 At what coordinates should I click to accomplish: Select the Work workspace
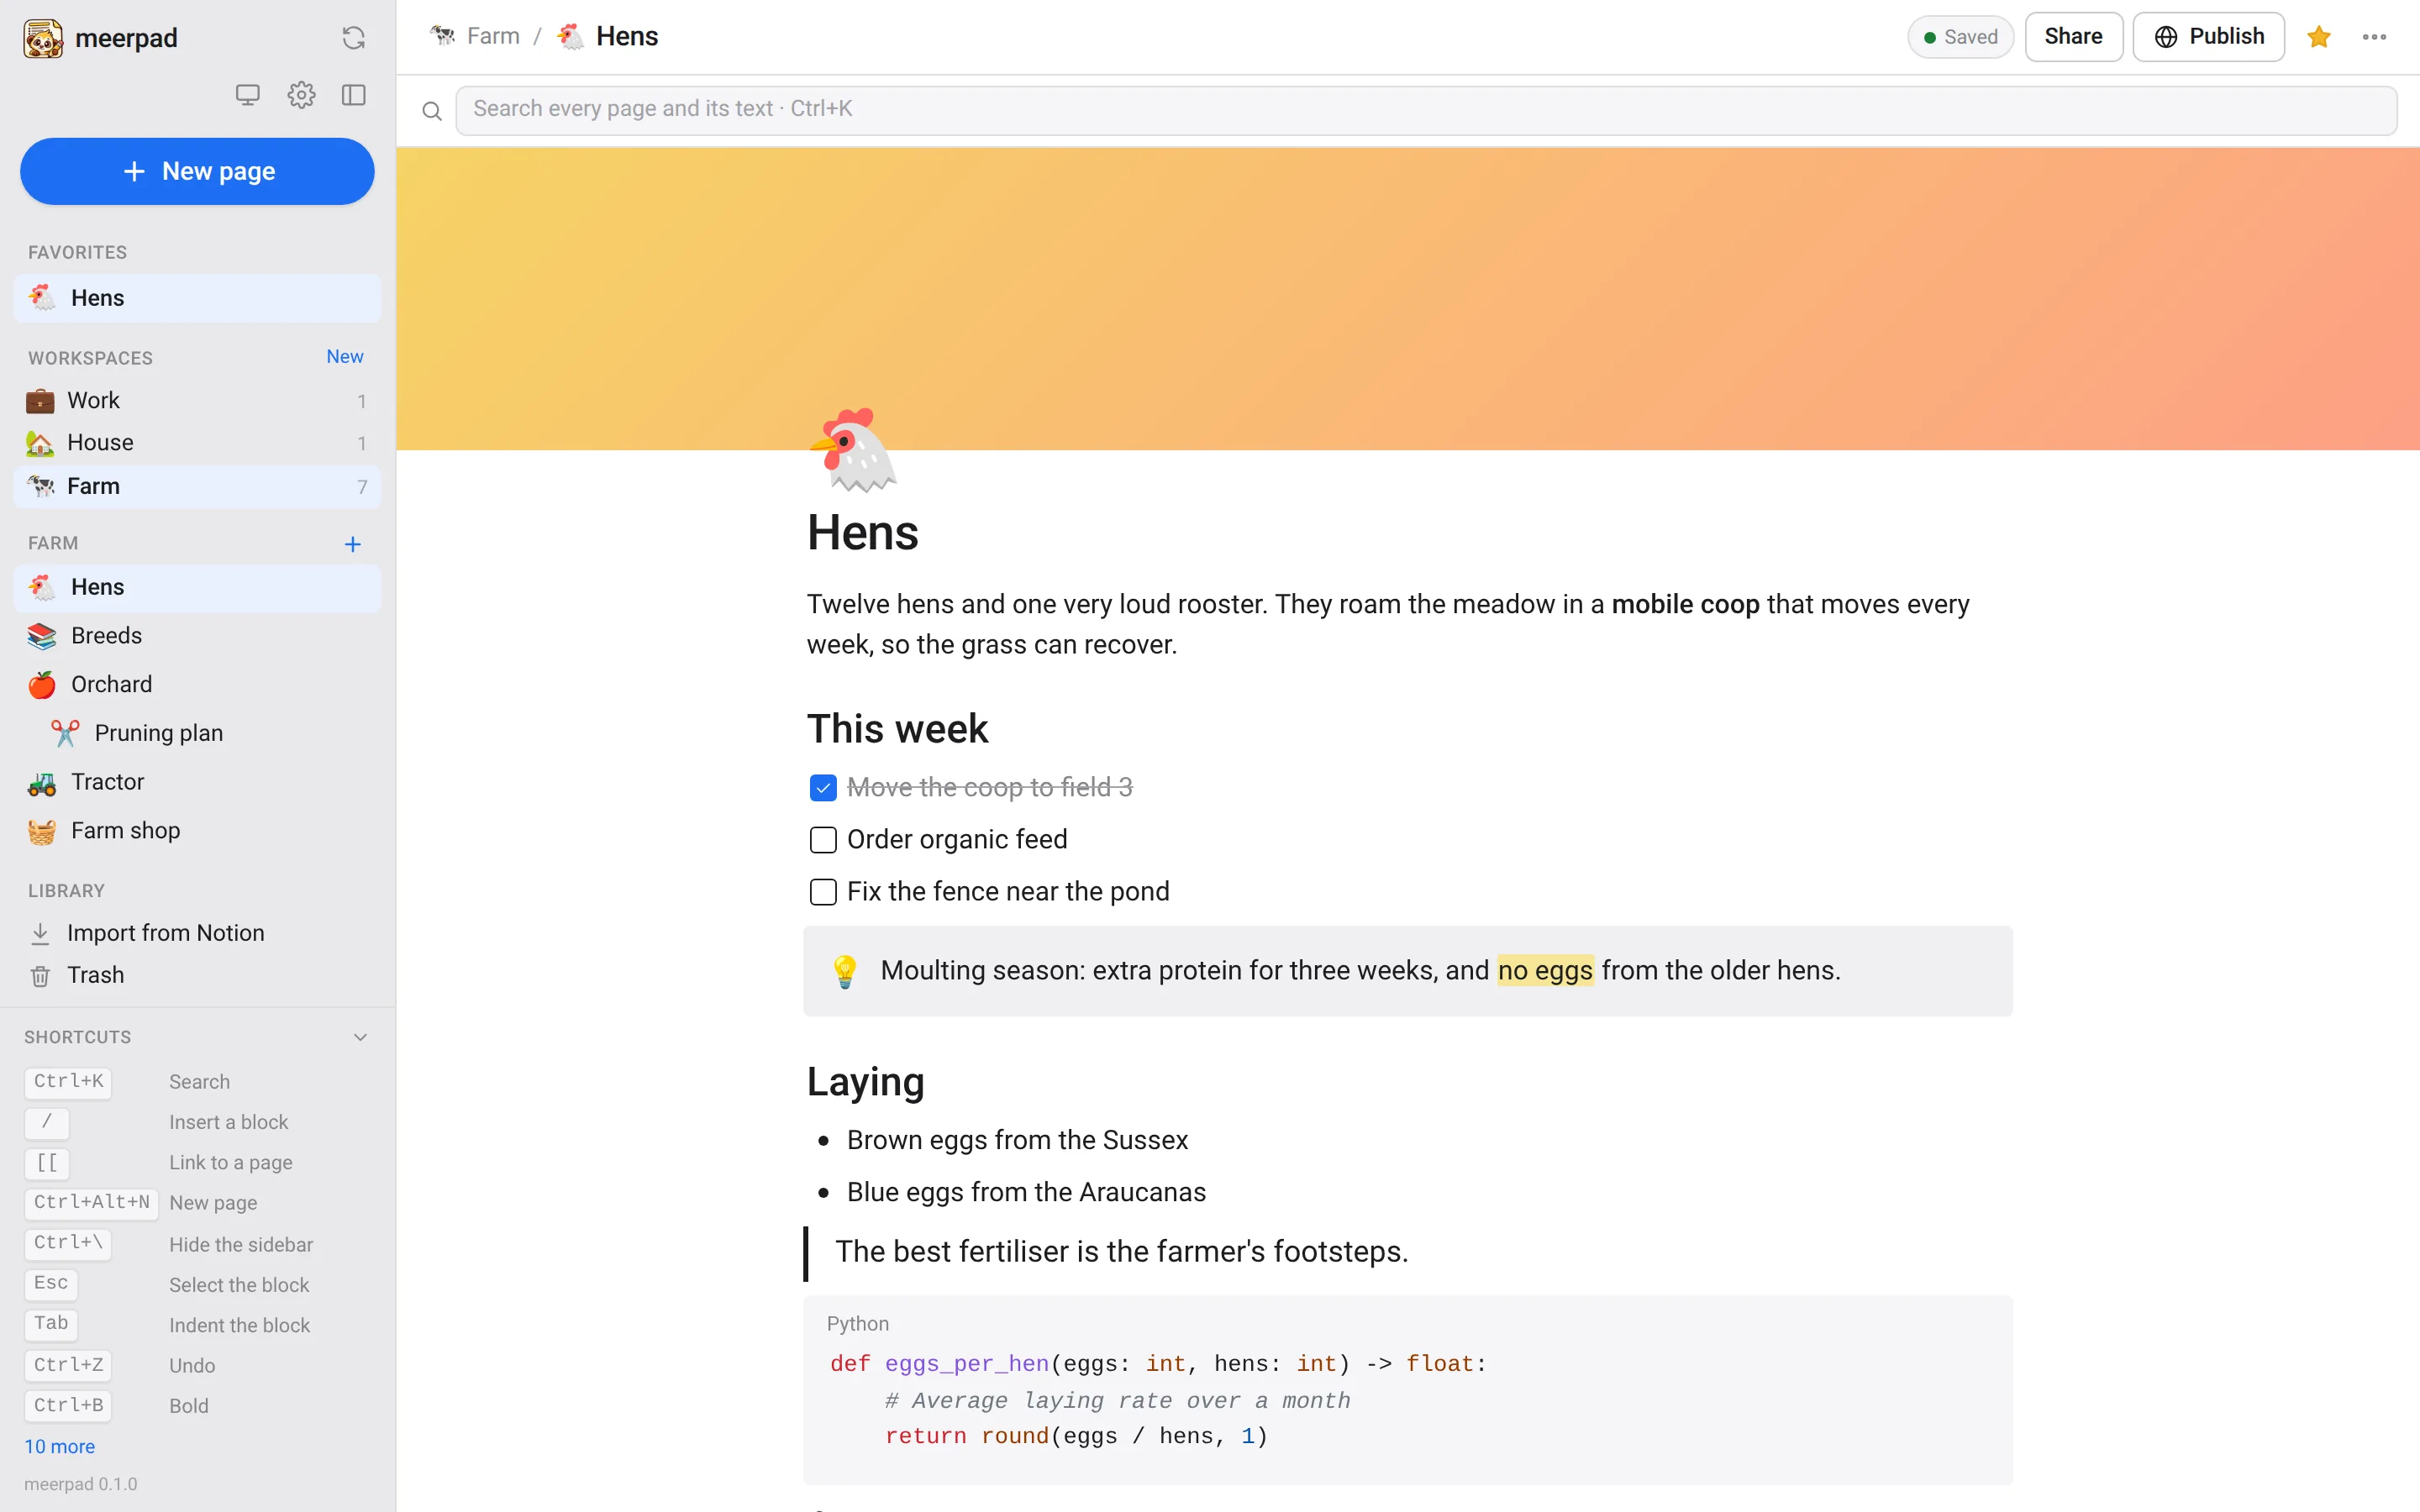point(197,401)
